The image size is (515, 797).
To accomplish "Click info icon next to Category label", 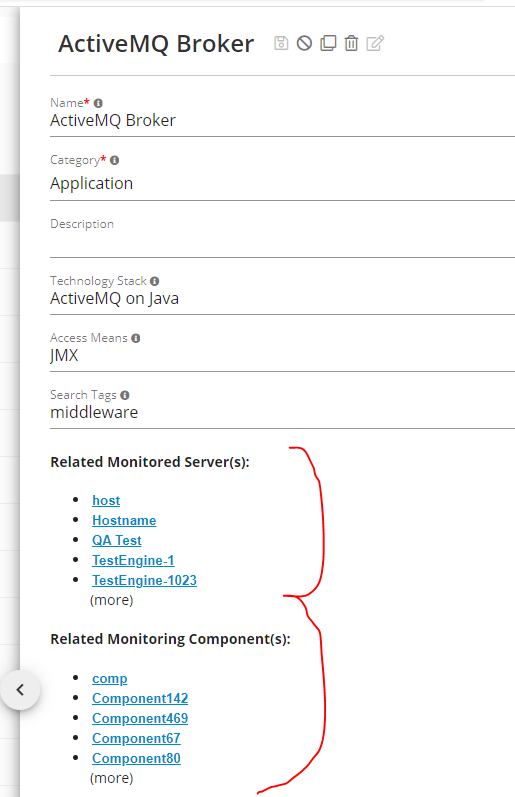I will tap(114, 160).
